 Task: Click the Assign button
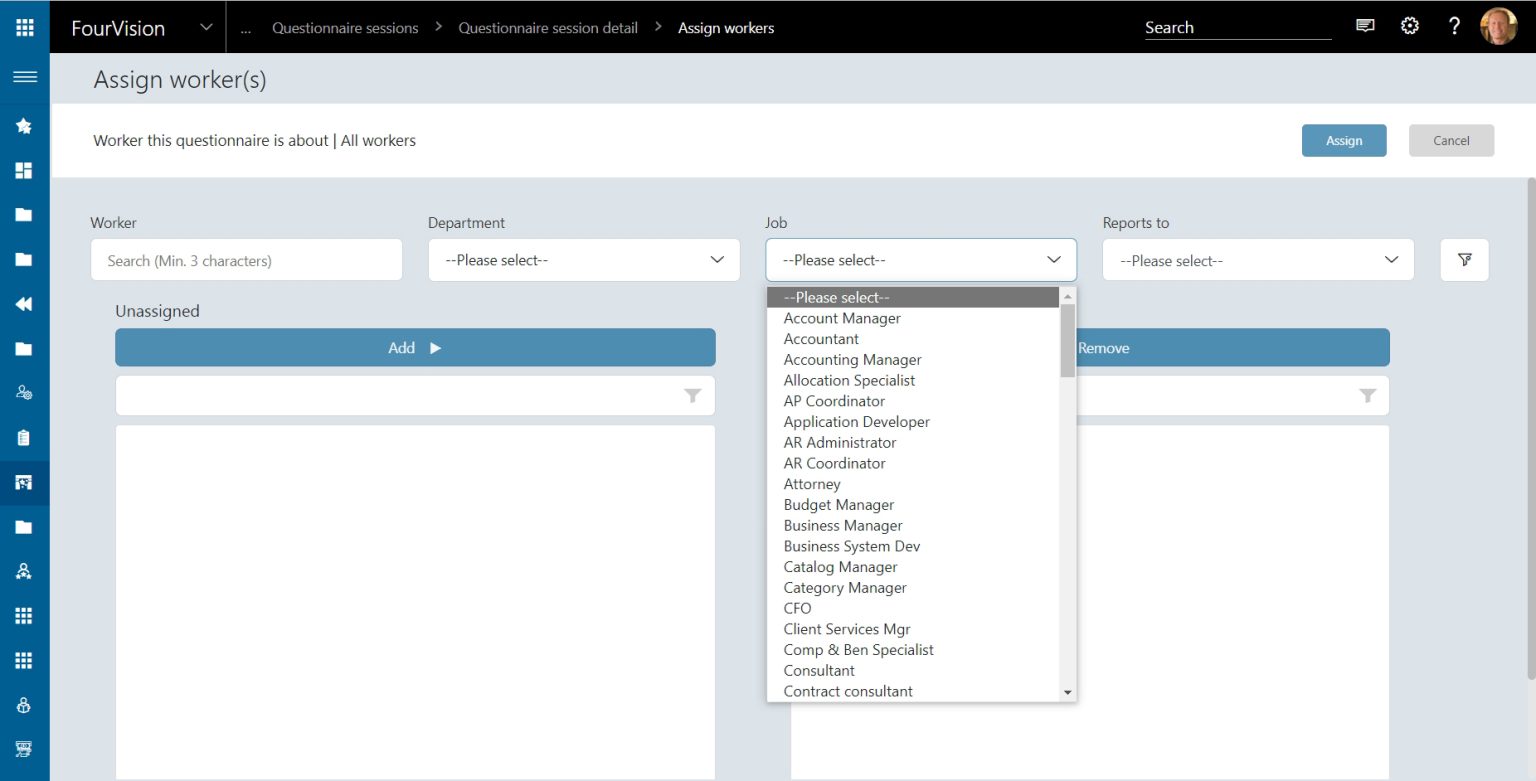pyautogui.click(x=1343, y=141)
